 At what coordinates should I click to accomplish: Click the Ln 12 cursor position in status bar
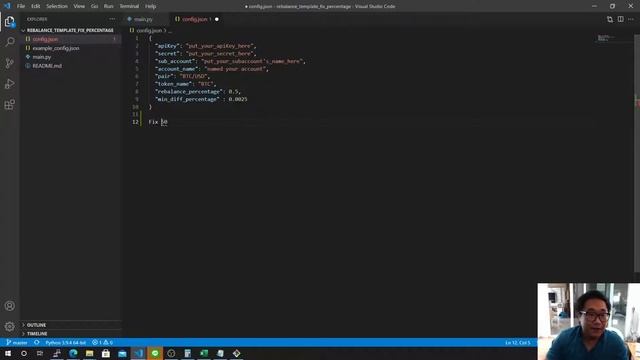(x=518, y=342)
